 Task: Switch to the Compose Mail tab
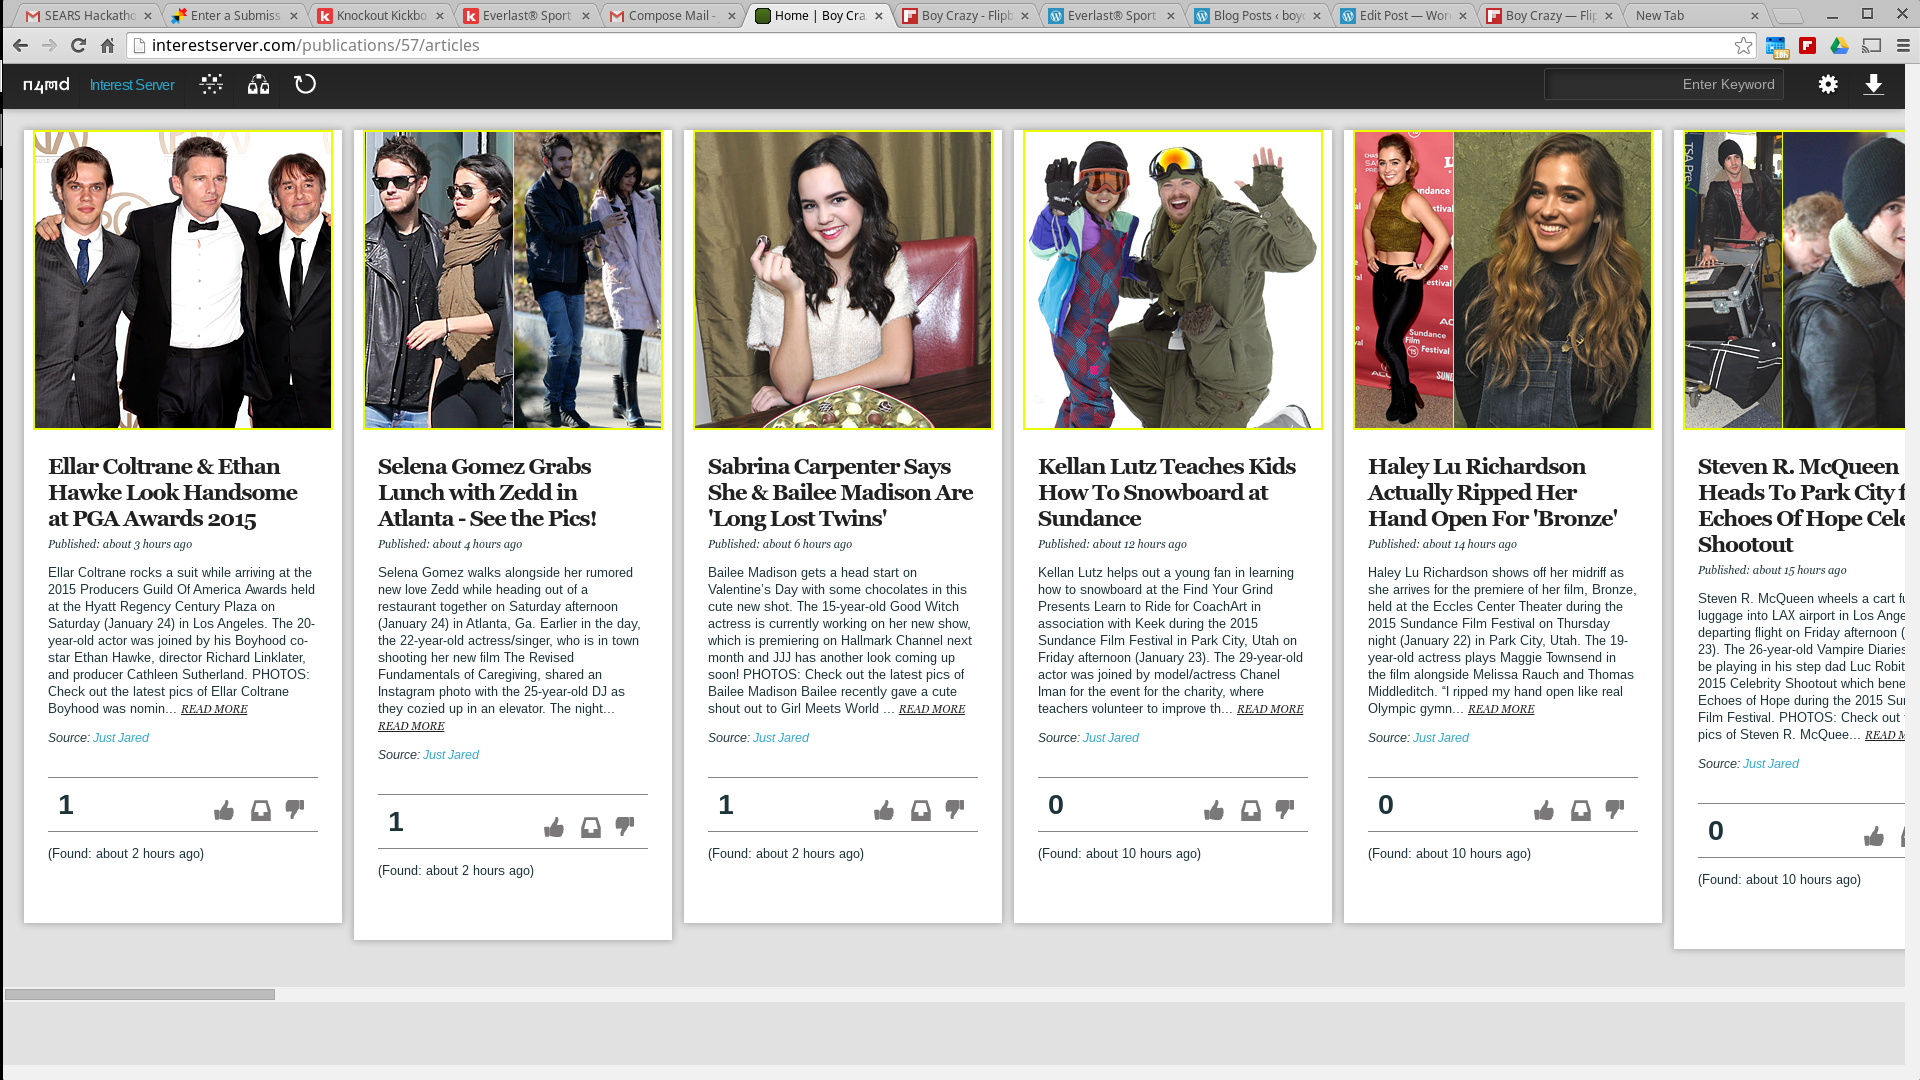(x=670, y=16)
